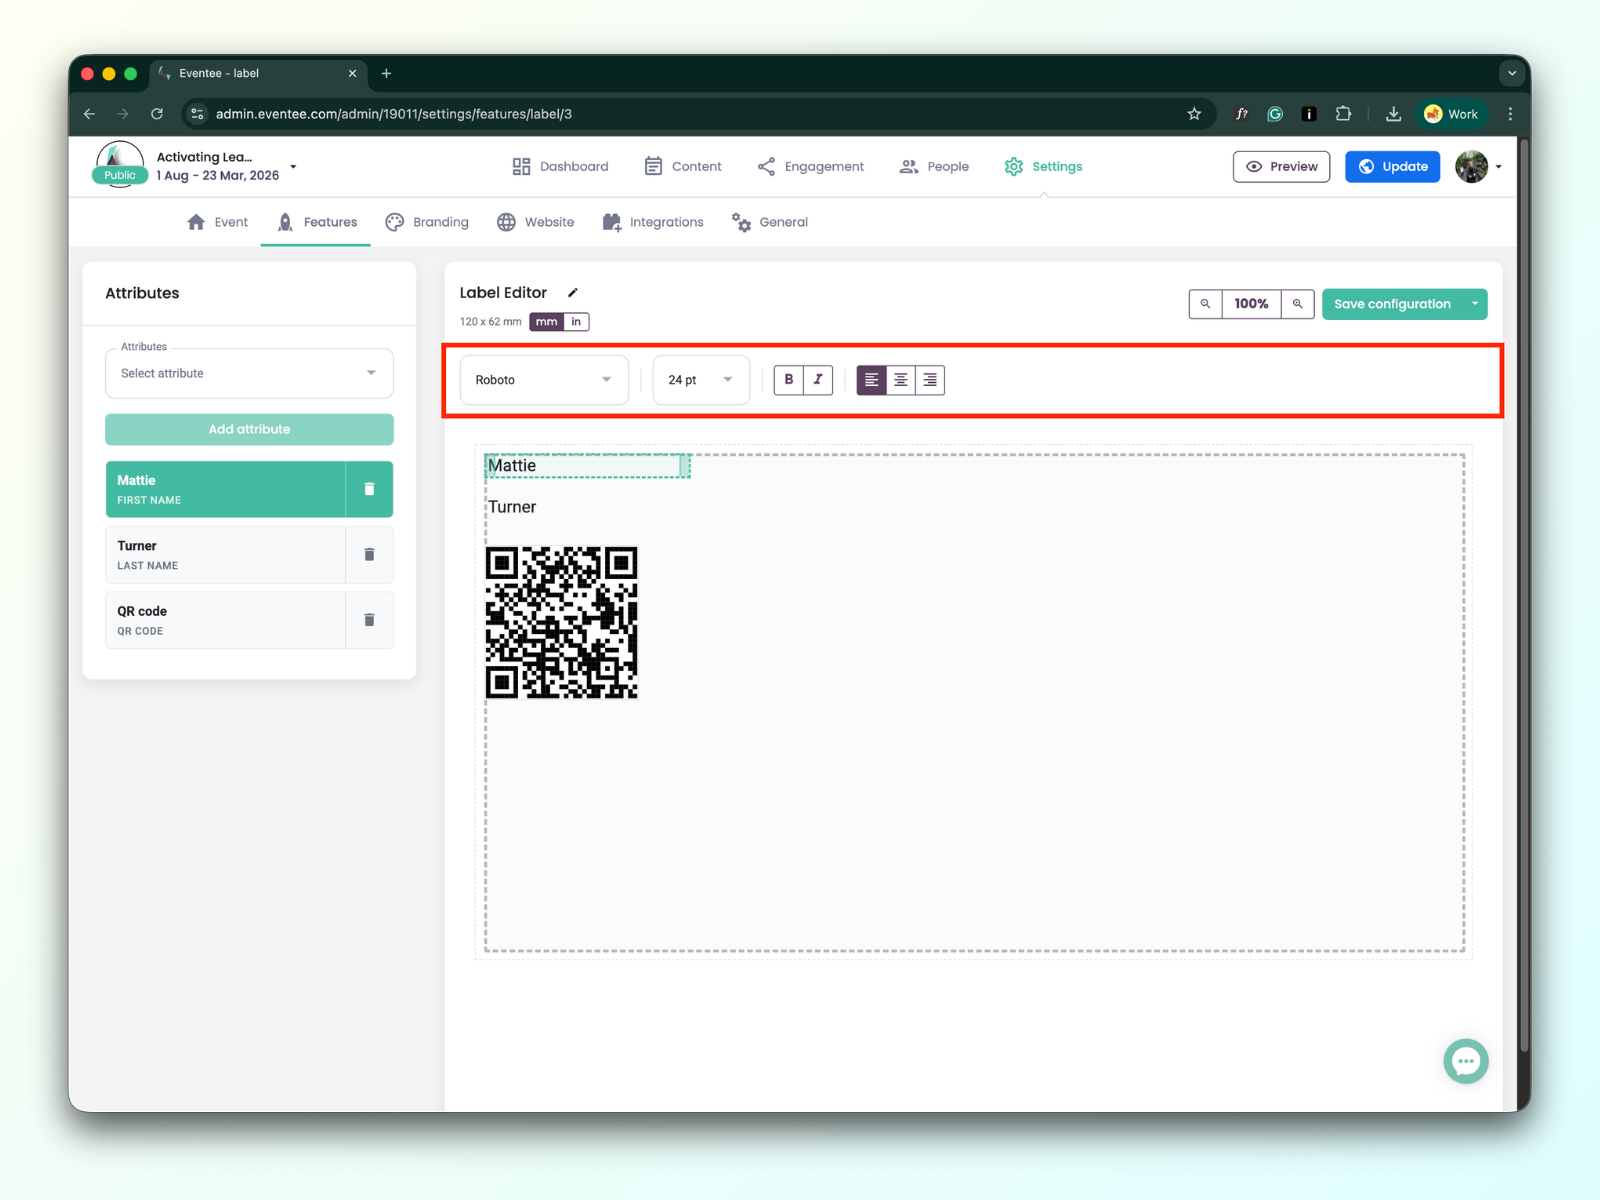Open the Grammarly extension icon
Image resolution: width=1600 pixels, height=1200 pixels.
pos(1275,114)
